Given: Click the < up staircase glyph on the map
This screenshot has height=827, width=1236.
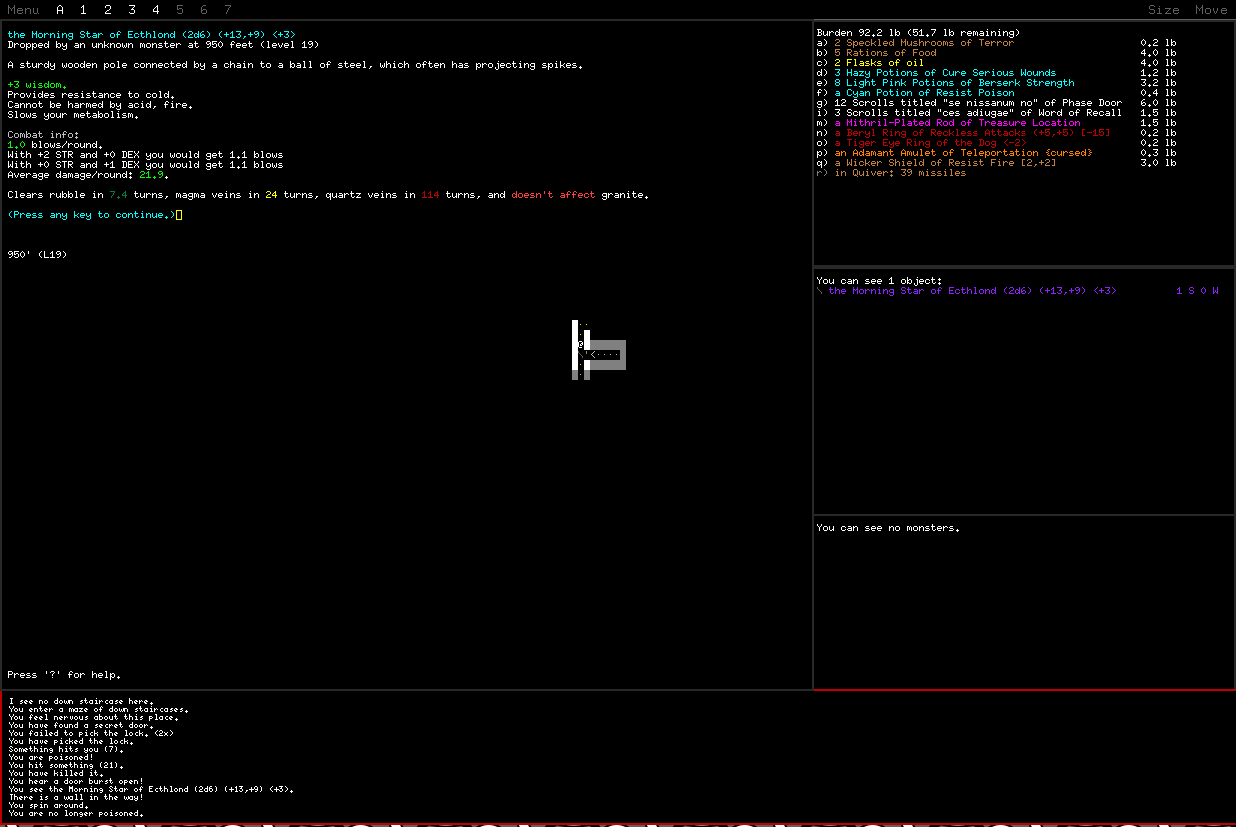Looking at the screenshot, I should point(593,354).
